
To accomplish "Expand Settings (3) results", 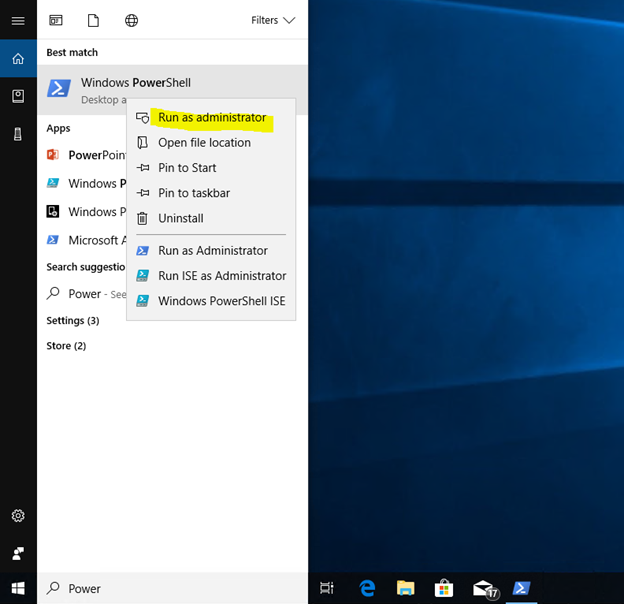I will 73,321.
